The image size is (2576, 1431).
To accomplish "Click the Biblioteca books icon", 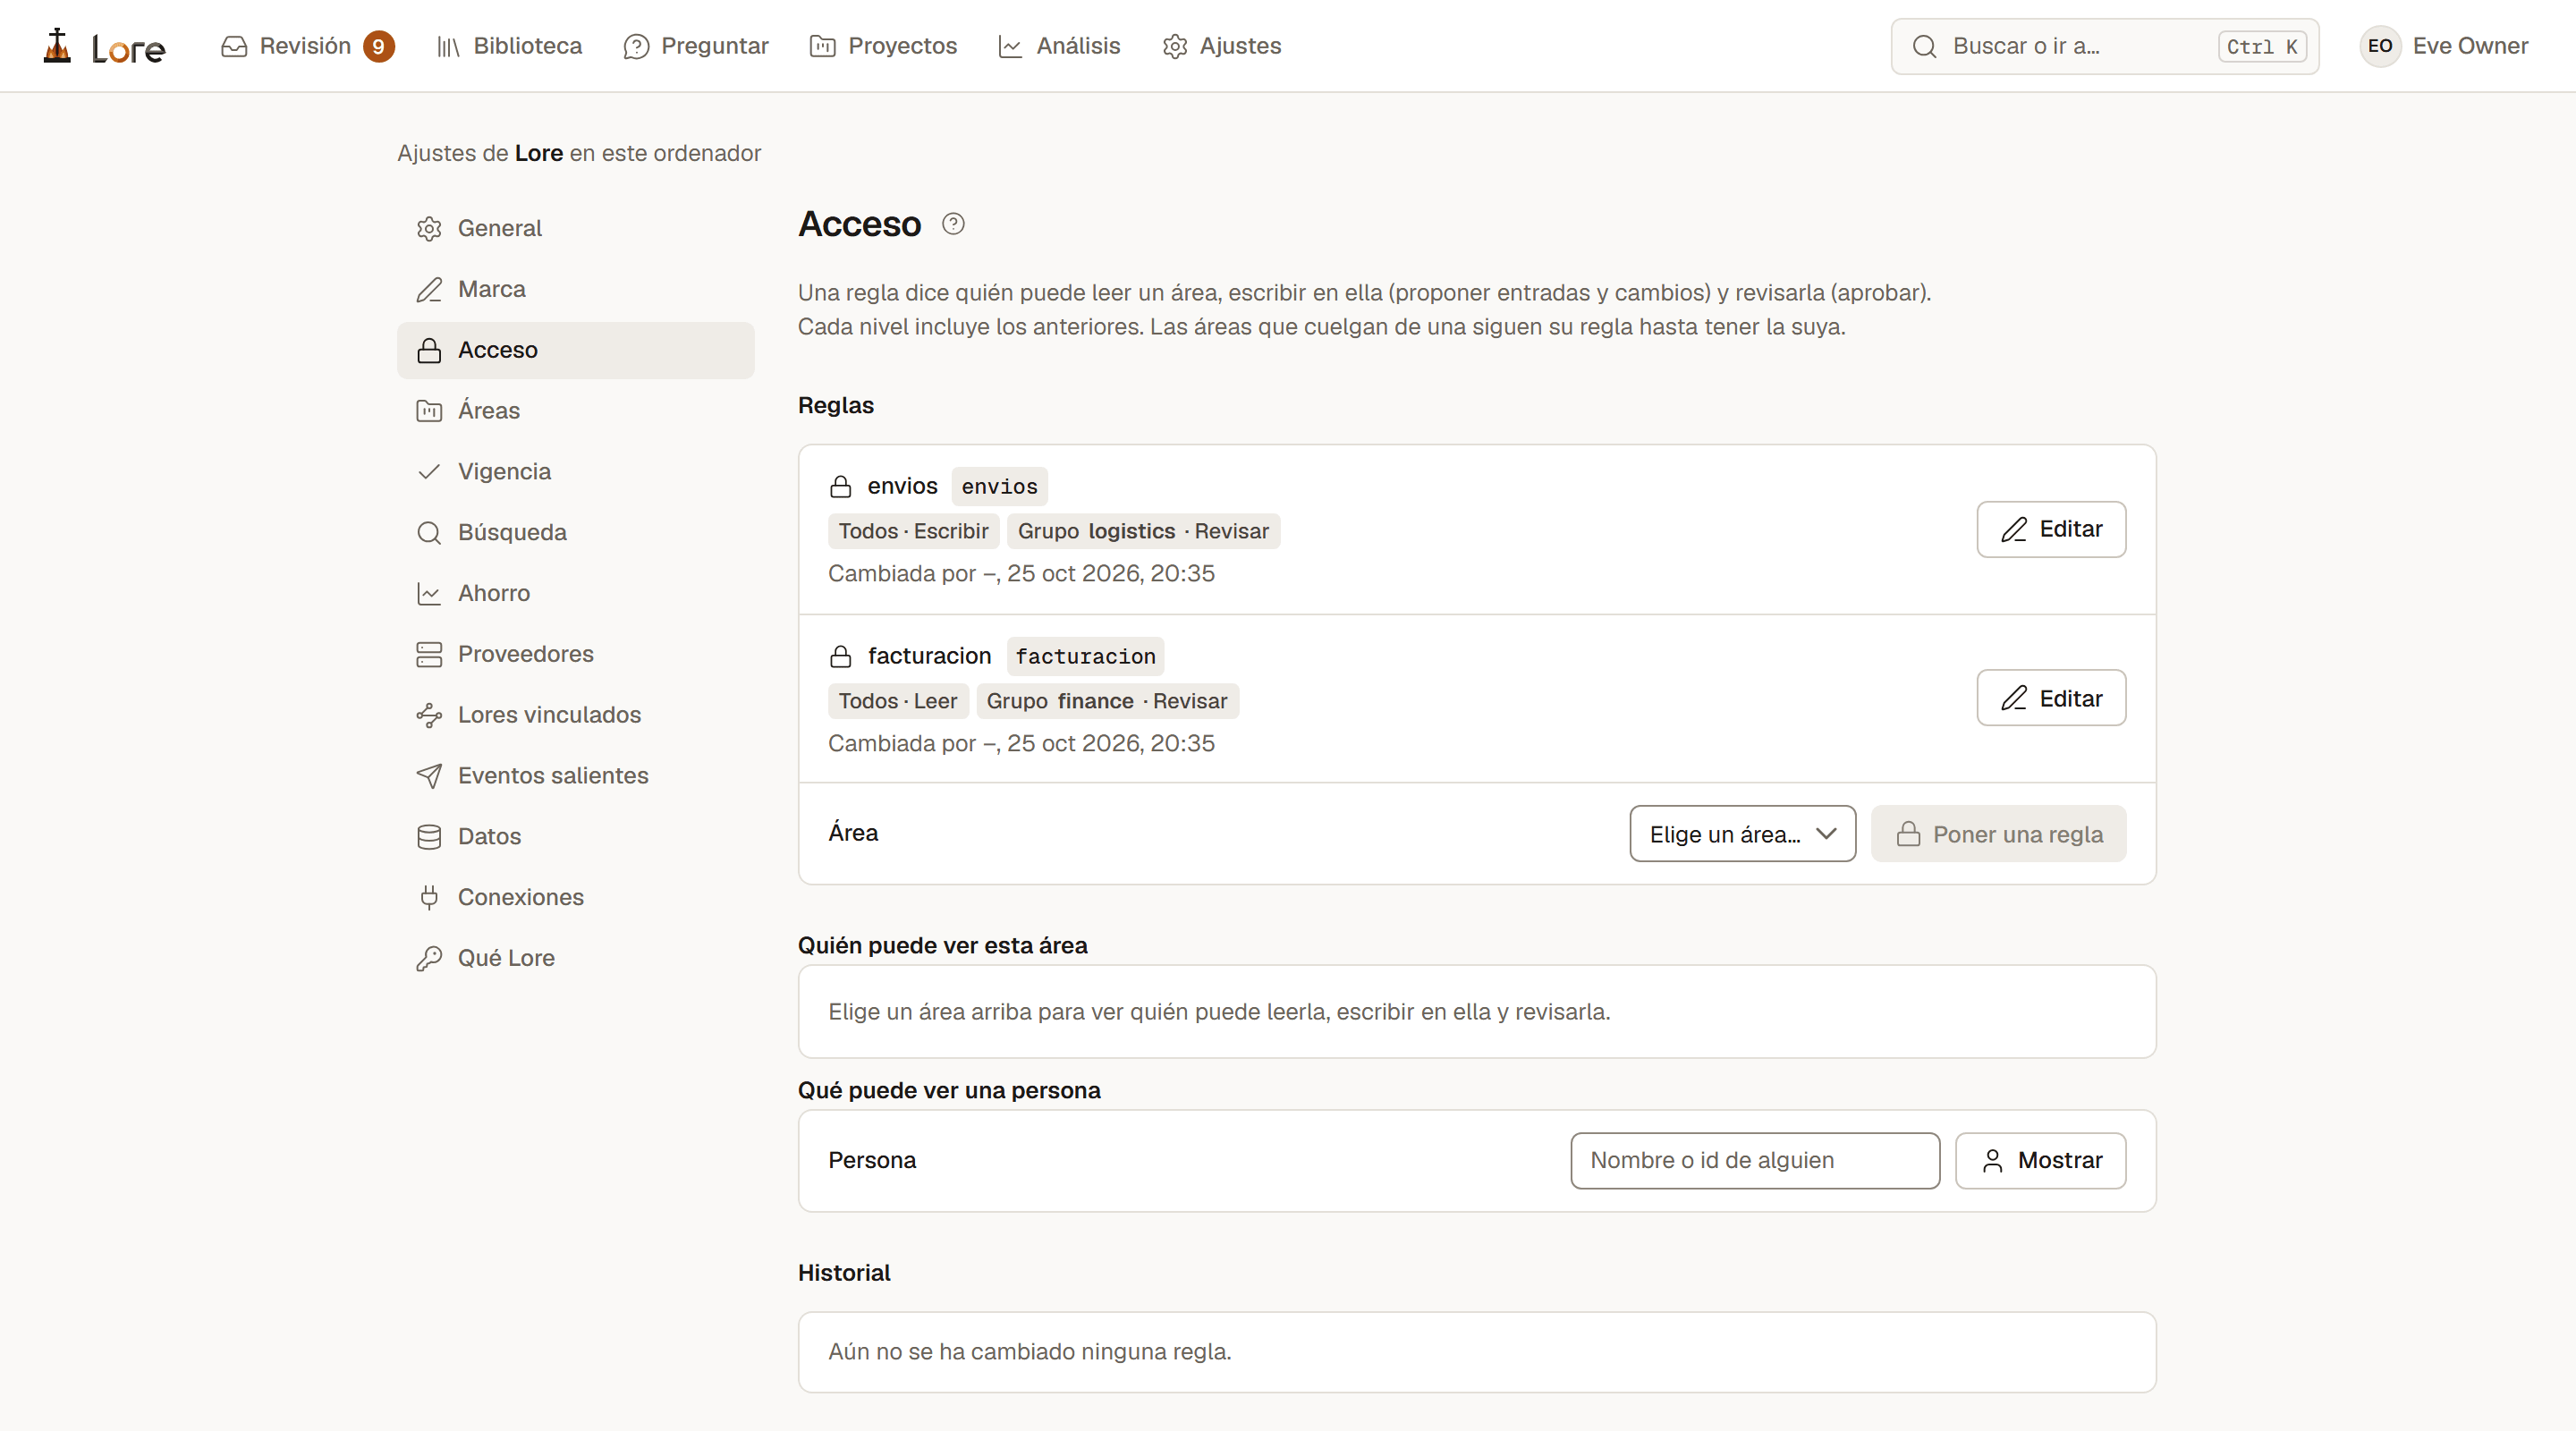I will (448, 46).
